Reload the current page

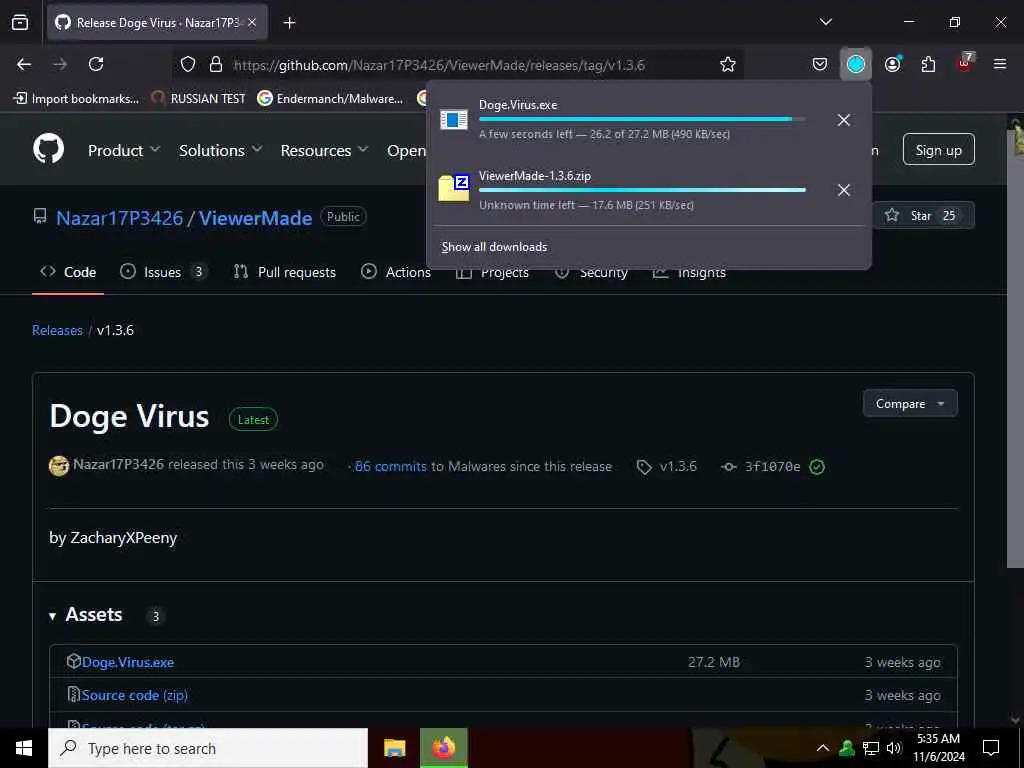(x=96, y=64)
